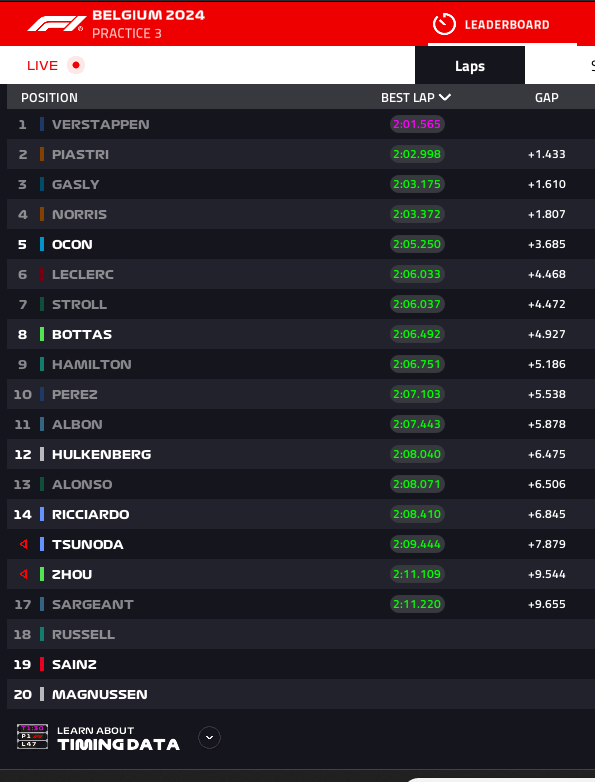The height and width of the screenshot is (782, 595).
Task: Click the Gap column header
Action: click(547, 98)
